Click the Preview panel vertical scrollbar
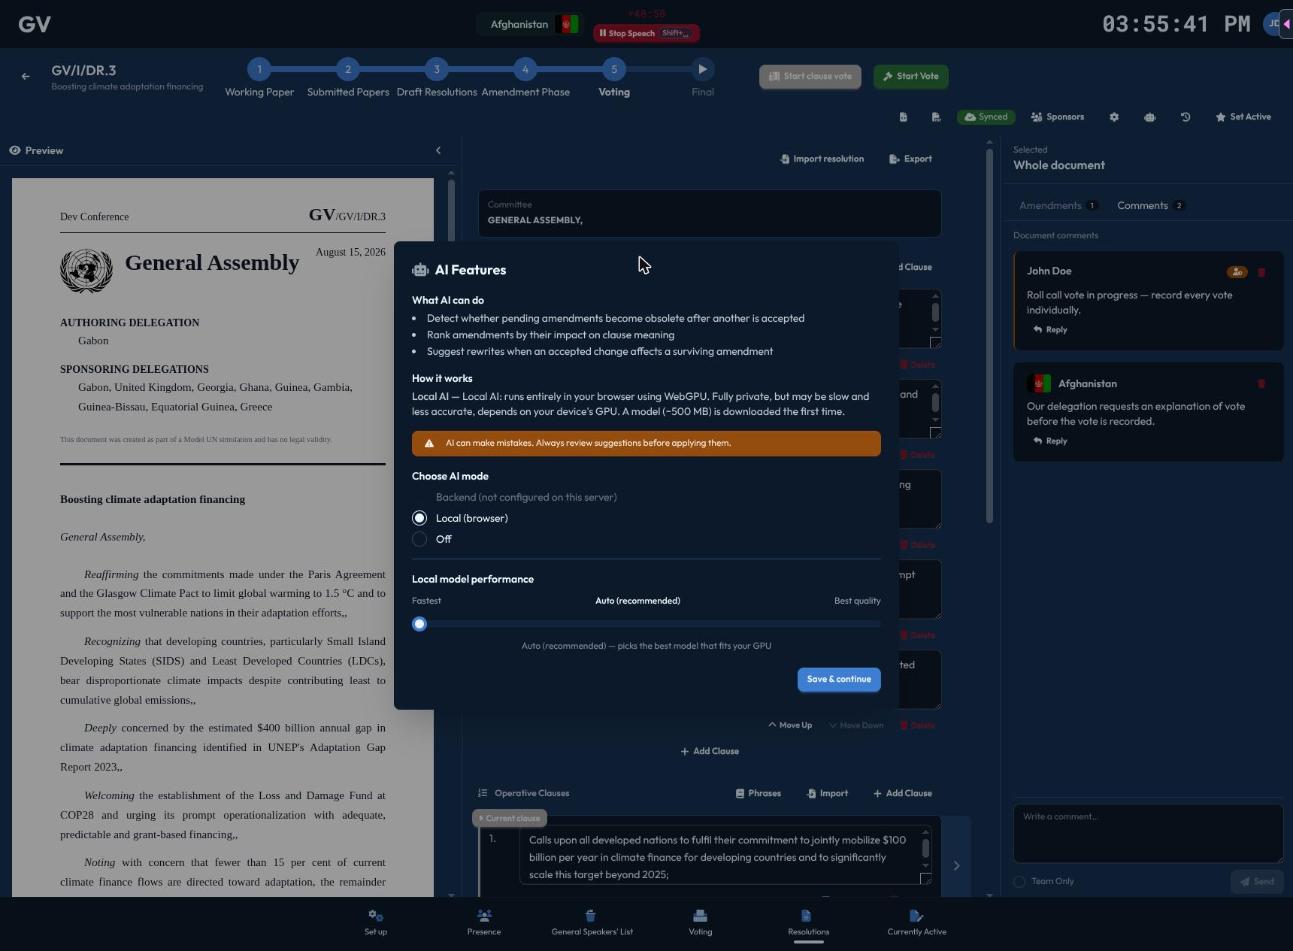This screenshot has height=951, width=1293. pyautogui.click(x=451, y=530)
